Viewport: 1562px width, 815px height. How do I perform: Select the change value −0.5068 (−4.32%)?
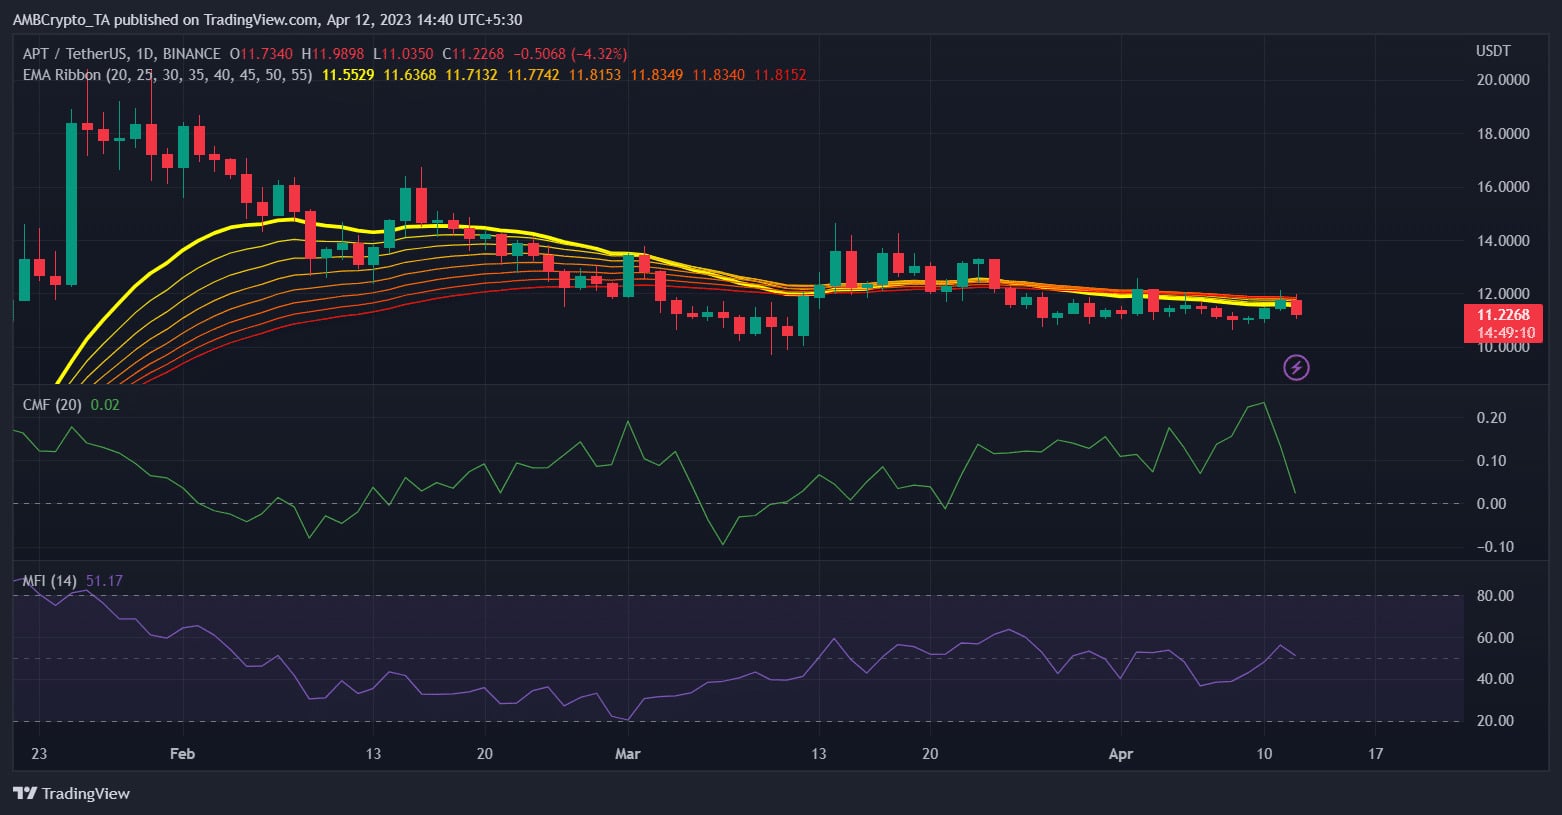[x=571, y=54]
